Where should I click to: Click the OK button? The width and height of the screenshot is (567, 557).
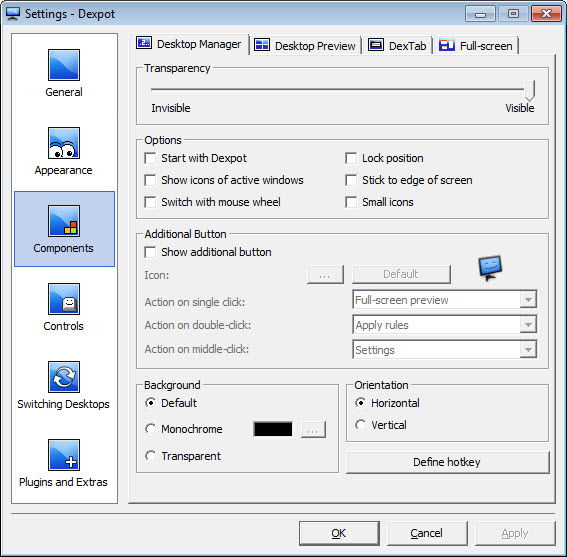click(x=339, y=533)
